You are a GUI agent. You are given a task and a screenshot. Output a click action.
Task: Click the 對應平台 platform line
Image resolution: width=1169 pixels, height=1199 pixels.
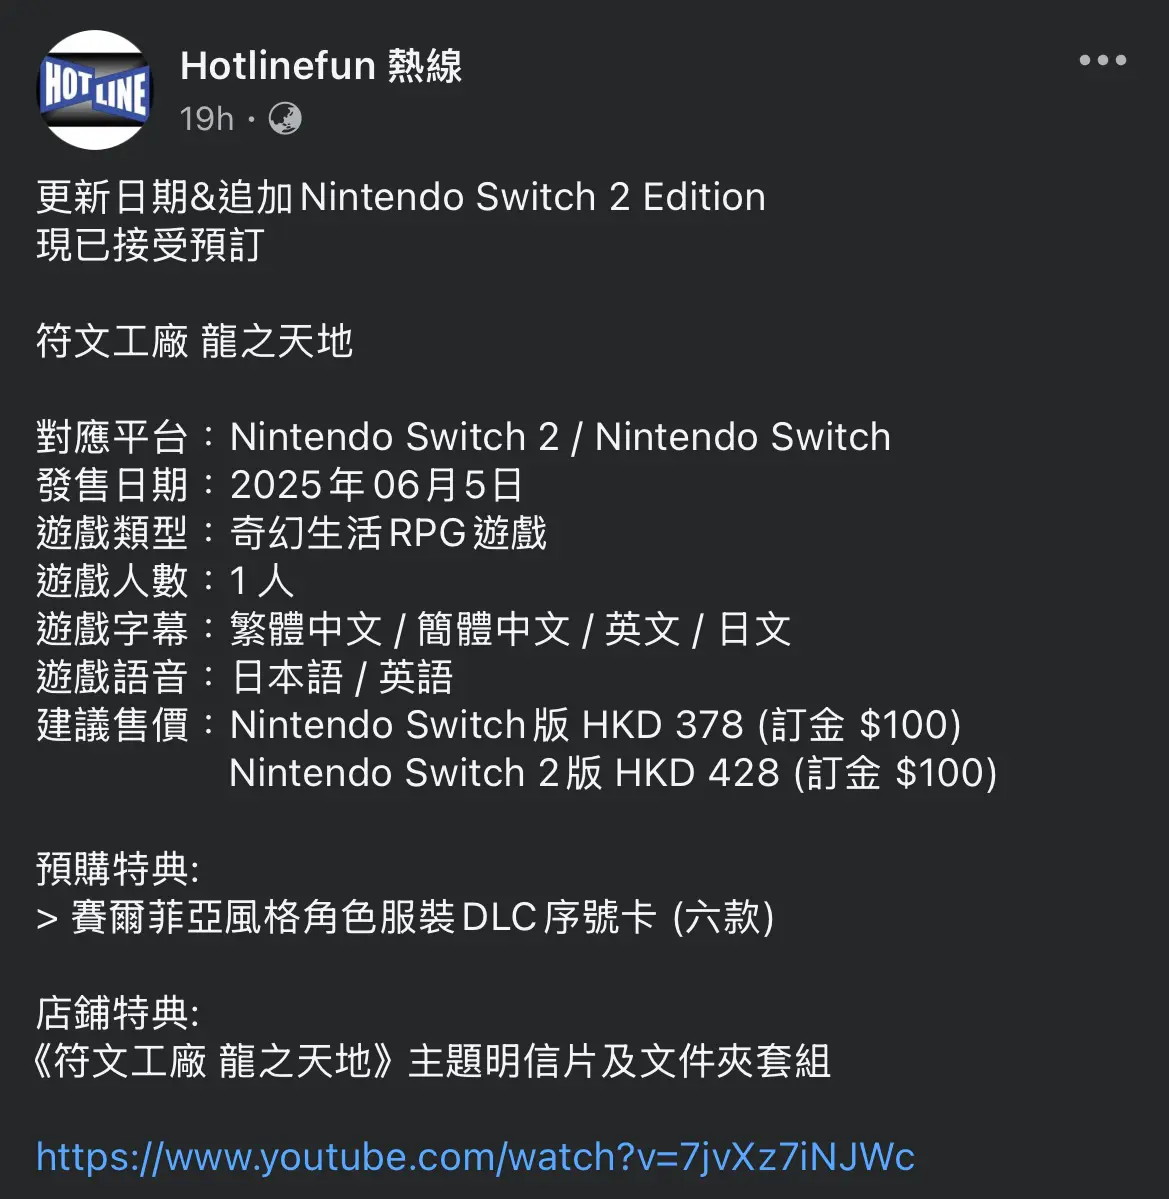[x=463, y=437]
